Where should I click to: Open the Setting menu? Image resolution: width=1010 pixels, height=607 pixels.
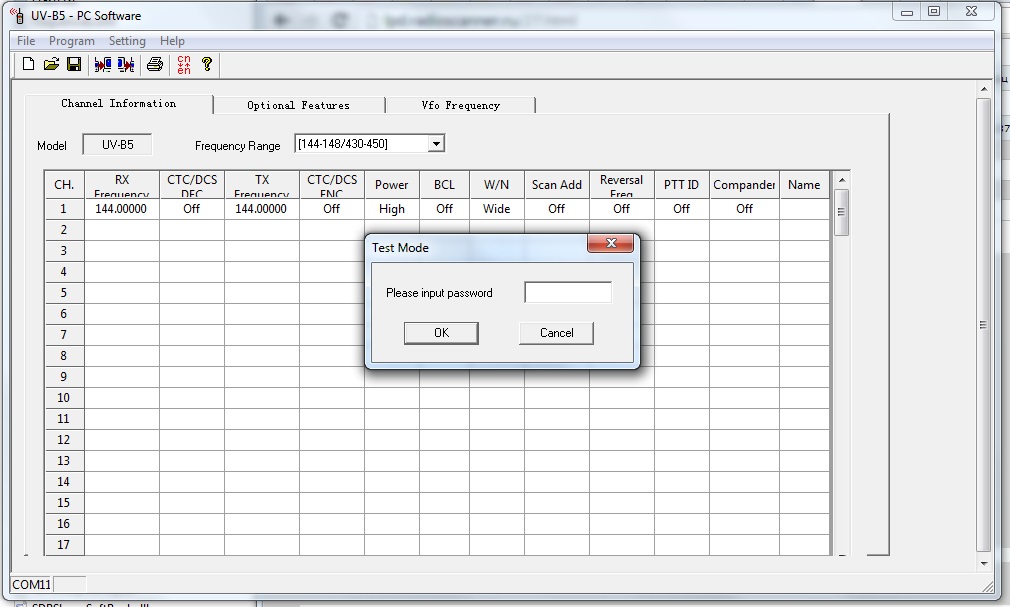(127, 41)
